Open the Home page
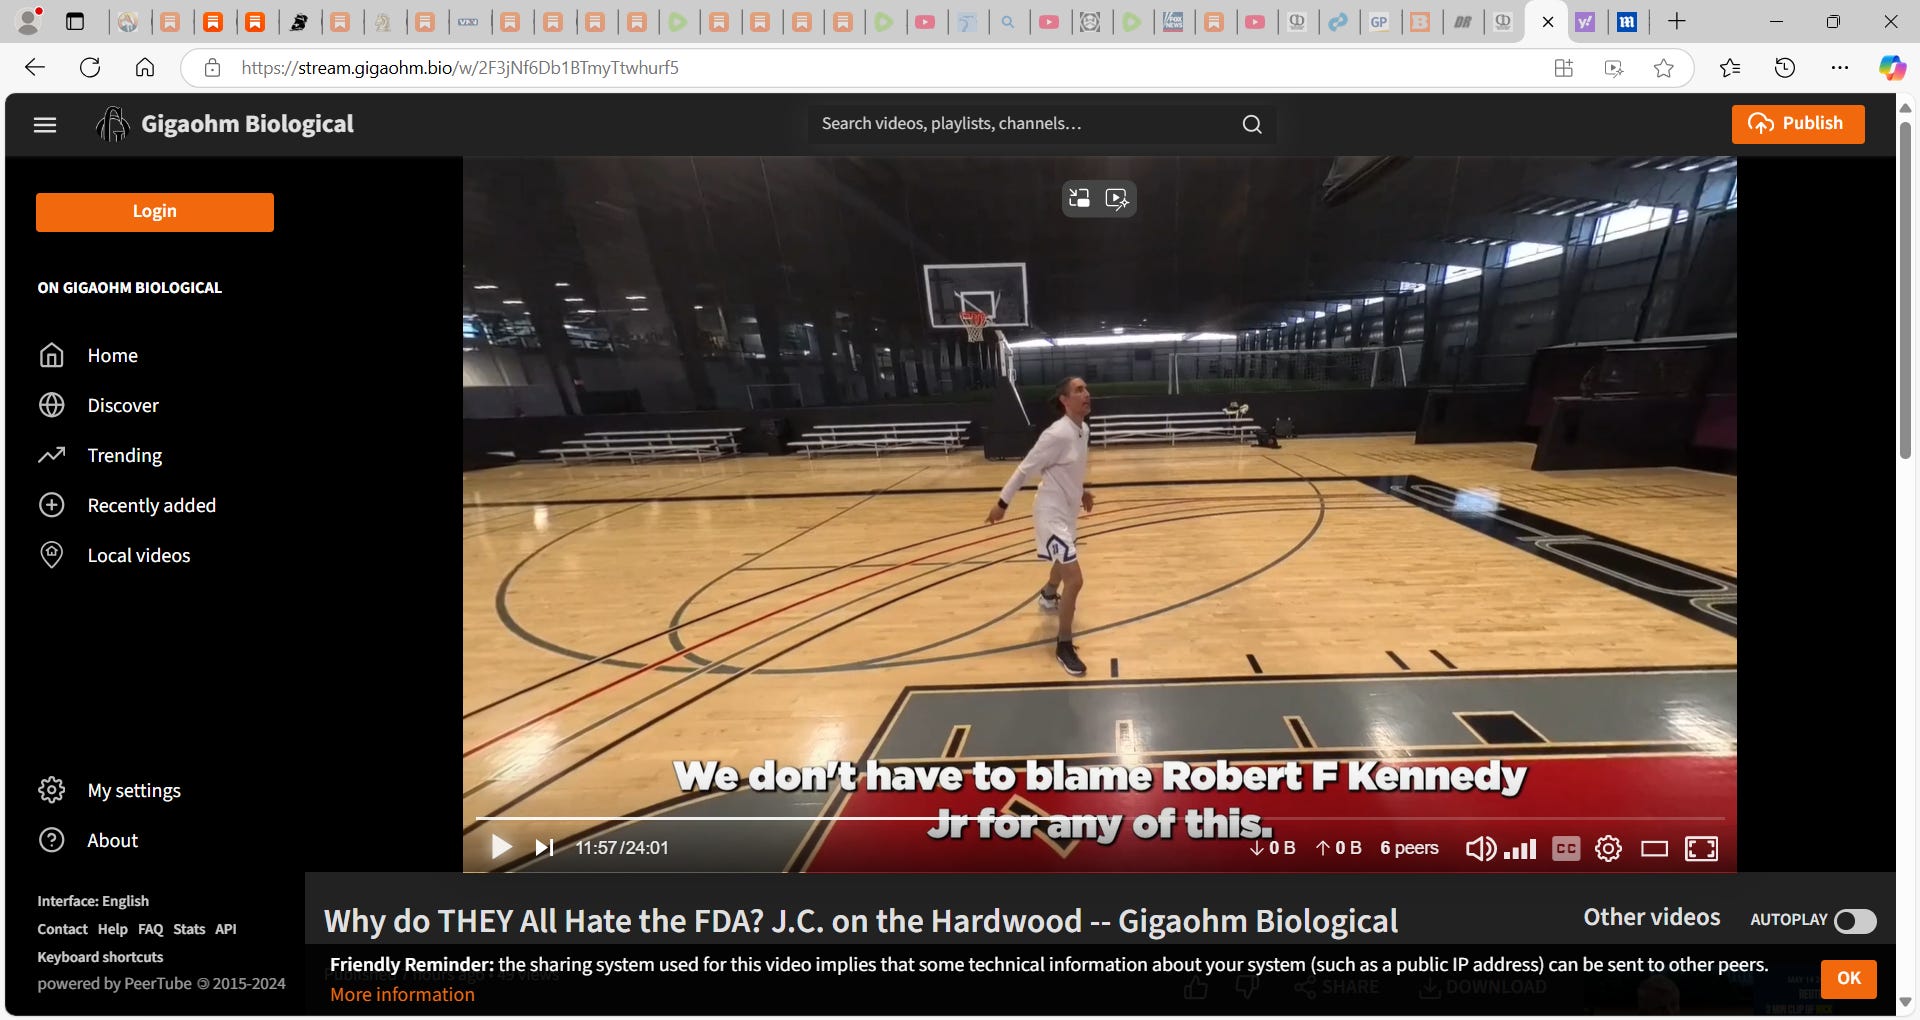Screen dimensions: 1920x1020 coord(112,356)
